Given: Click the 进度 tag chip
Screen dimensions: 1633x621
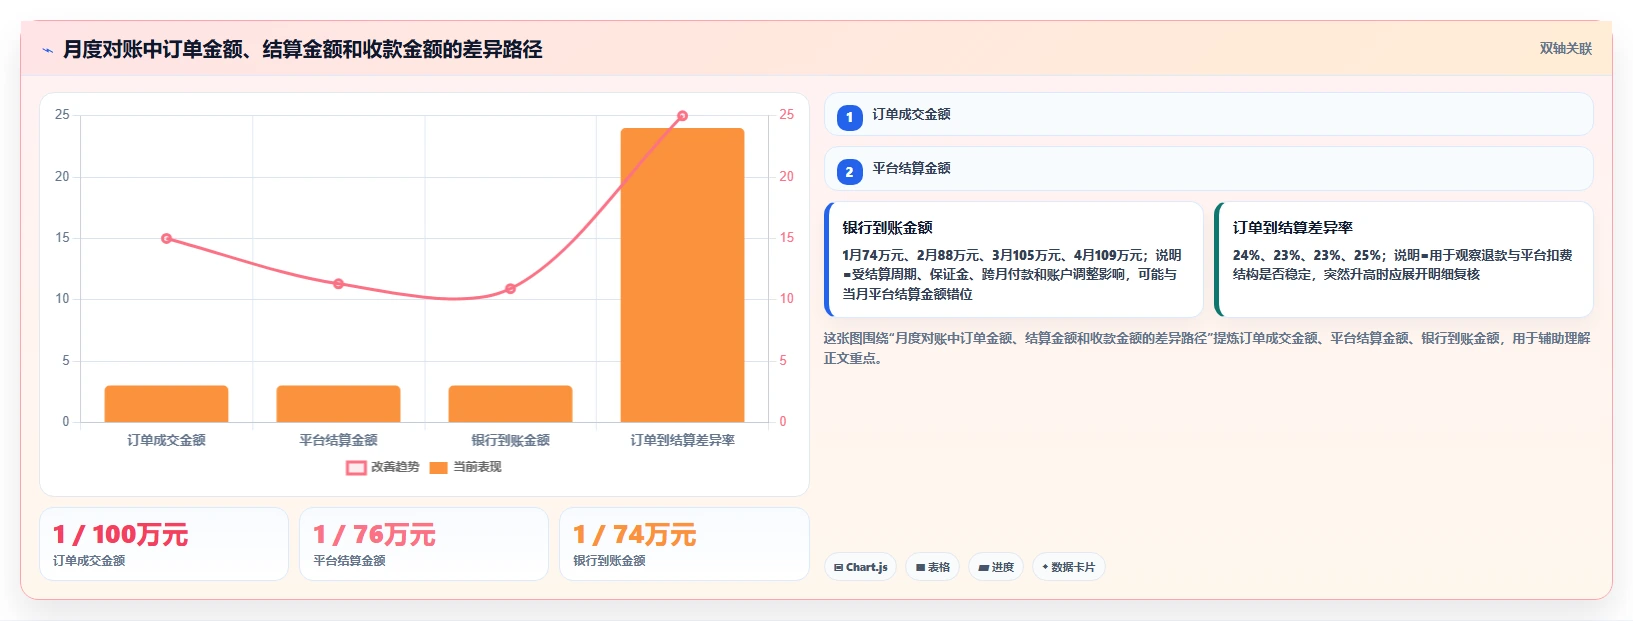Looking at the screenshot, I should pos(995,567).
